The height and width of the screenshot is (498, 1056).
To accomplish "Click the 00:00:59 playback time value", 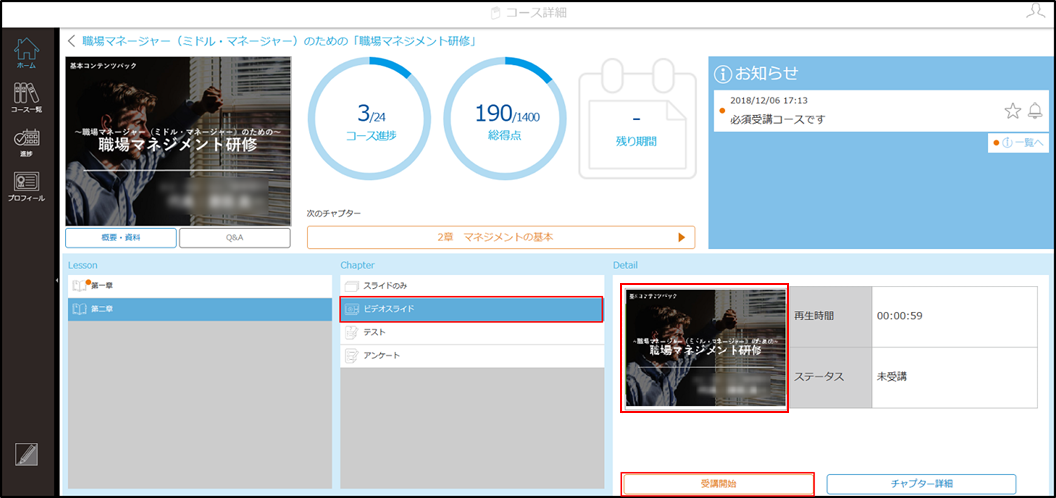I will 899,316.
